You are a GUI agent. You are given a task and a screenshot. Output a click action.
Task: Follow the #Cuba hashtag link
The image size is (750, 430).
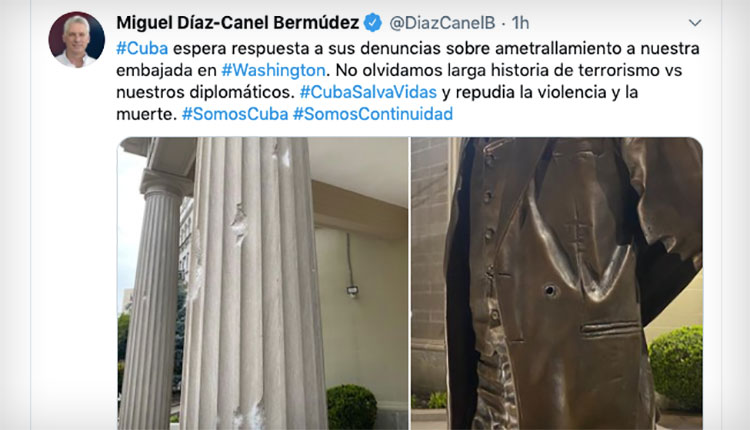coord(142,48)
